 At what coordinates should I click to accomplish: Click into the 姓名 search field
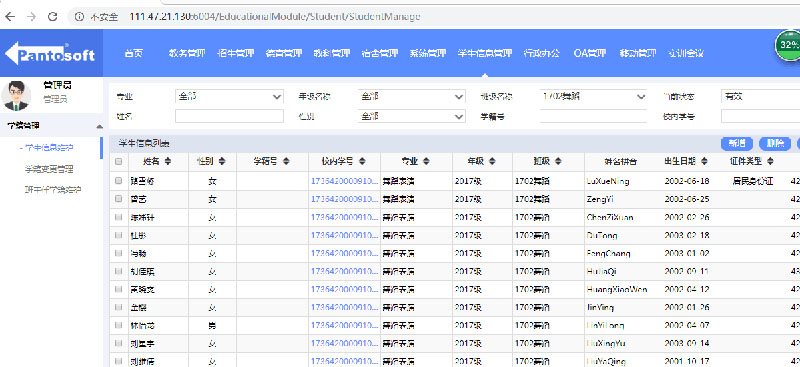tap(229, 116)
